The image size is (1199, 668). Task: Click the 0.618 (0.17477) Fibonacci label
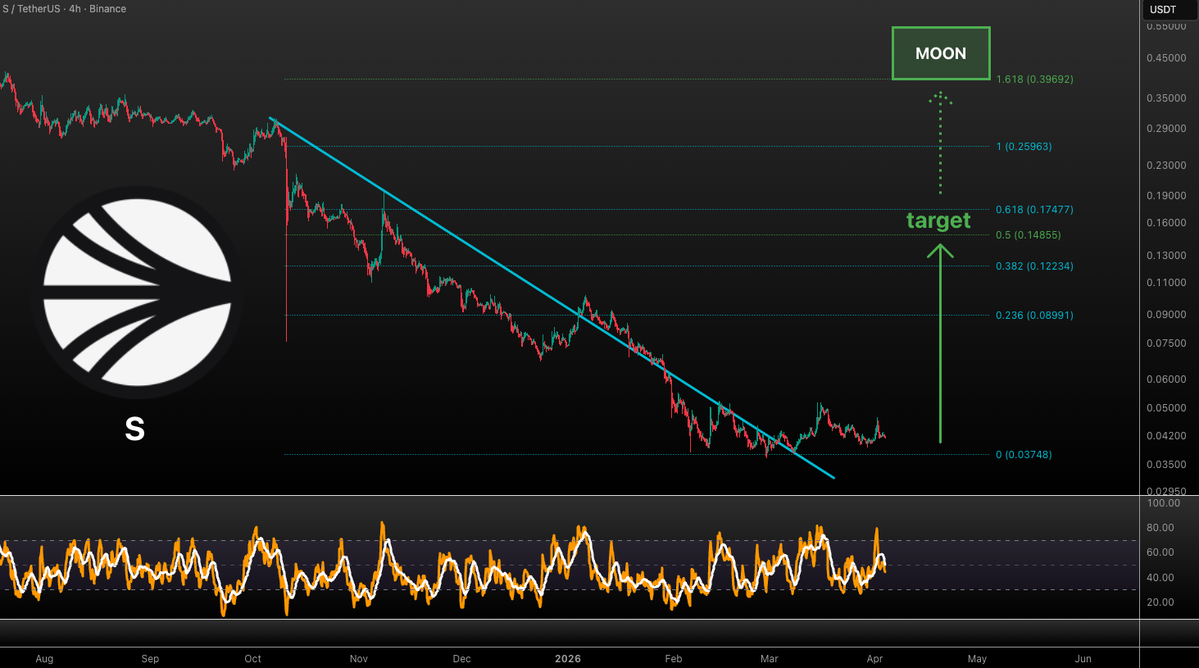(x=1034, y=210)
